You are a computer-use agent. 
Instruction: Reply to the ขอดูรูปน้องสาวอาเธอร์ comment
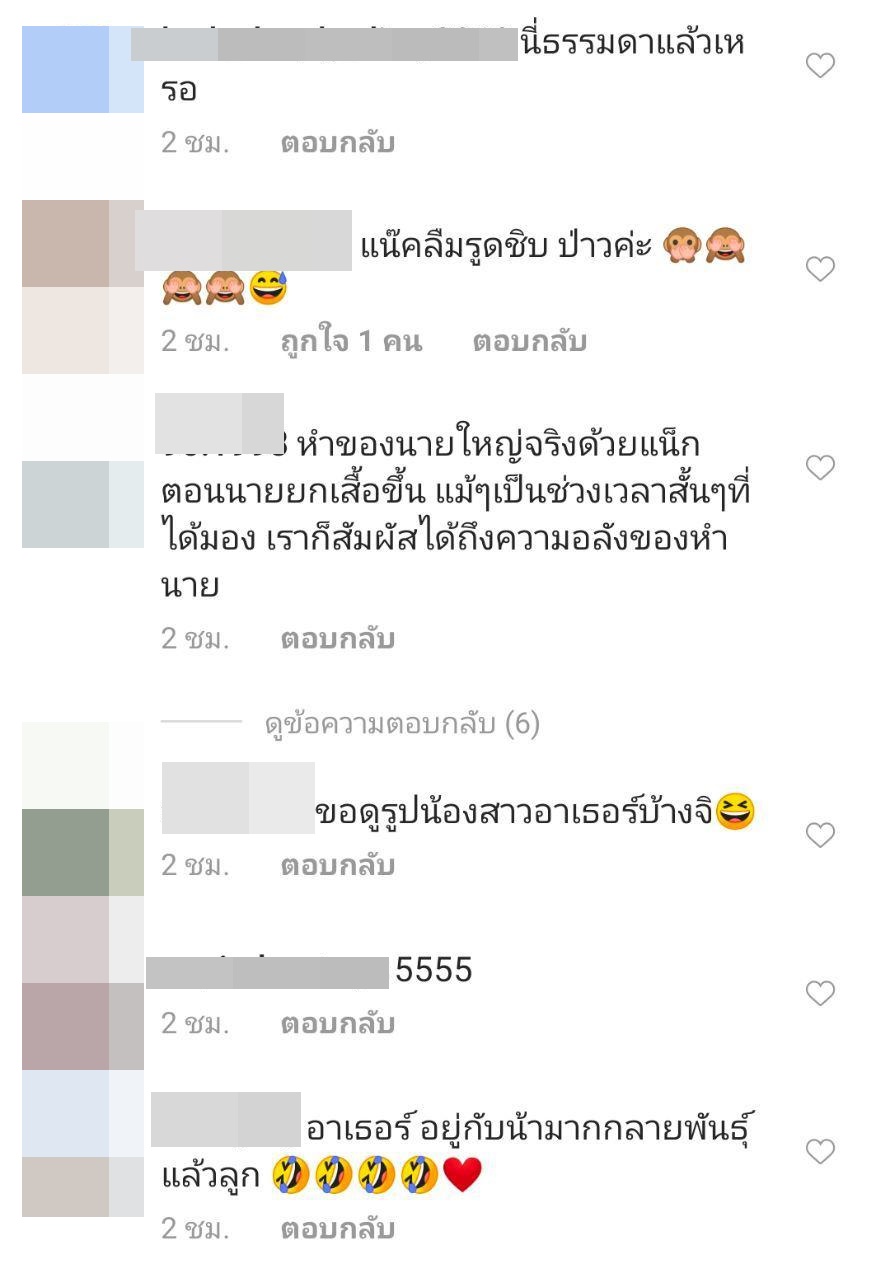tap(338, 865)
